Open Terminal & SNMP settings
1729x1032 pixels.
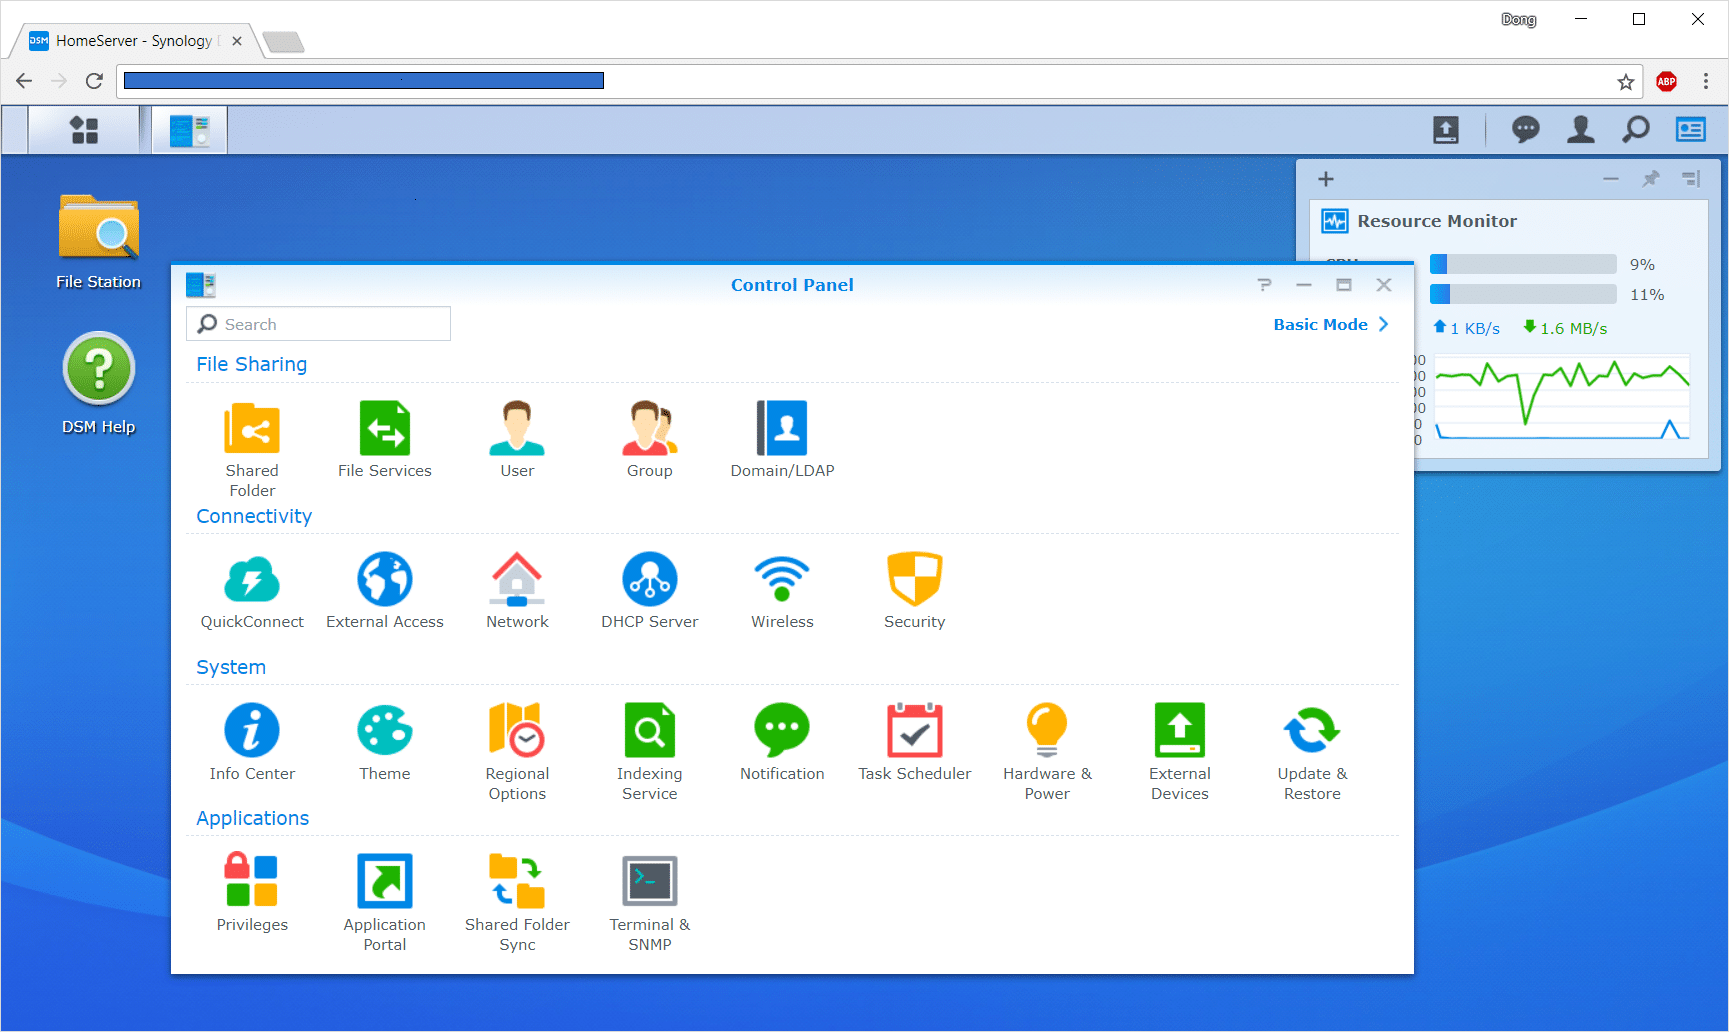click(x=650, y=903)
